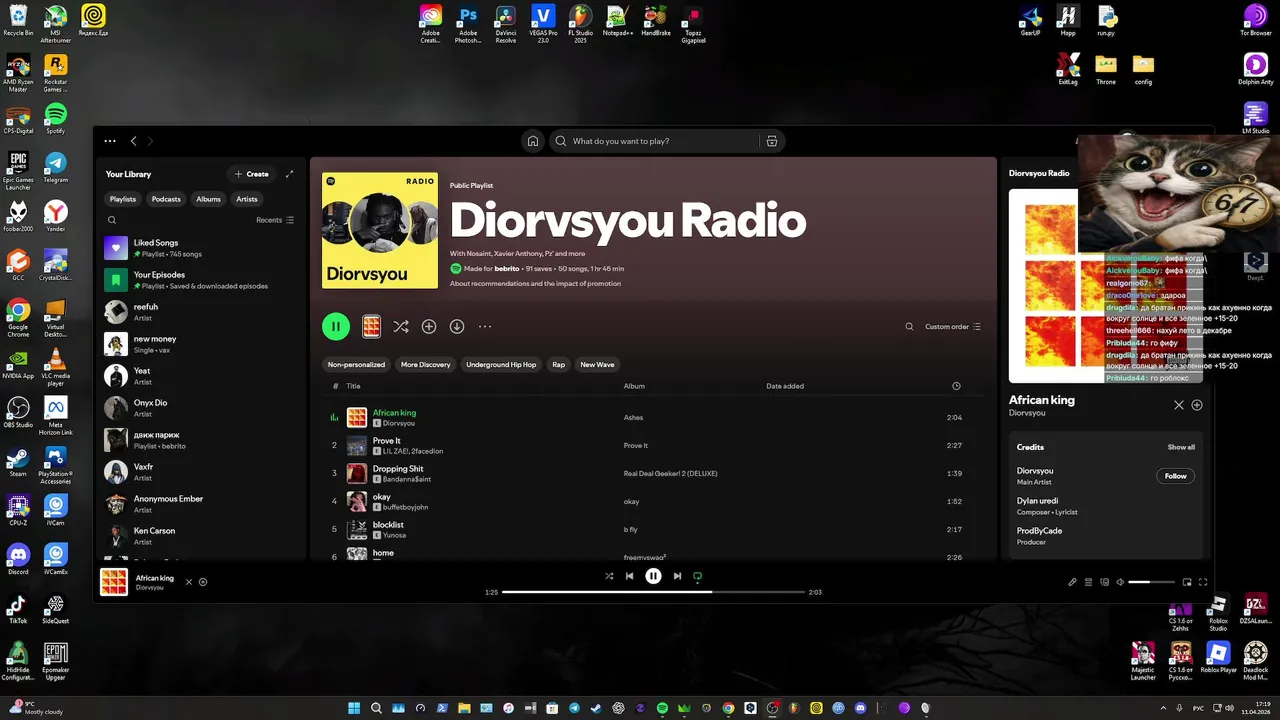This screenshot has width=1280, height=720.
Task: Add African king via sidebar plus icon
Action: click(x=1197, y=405)
